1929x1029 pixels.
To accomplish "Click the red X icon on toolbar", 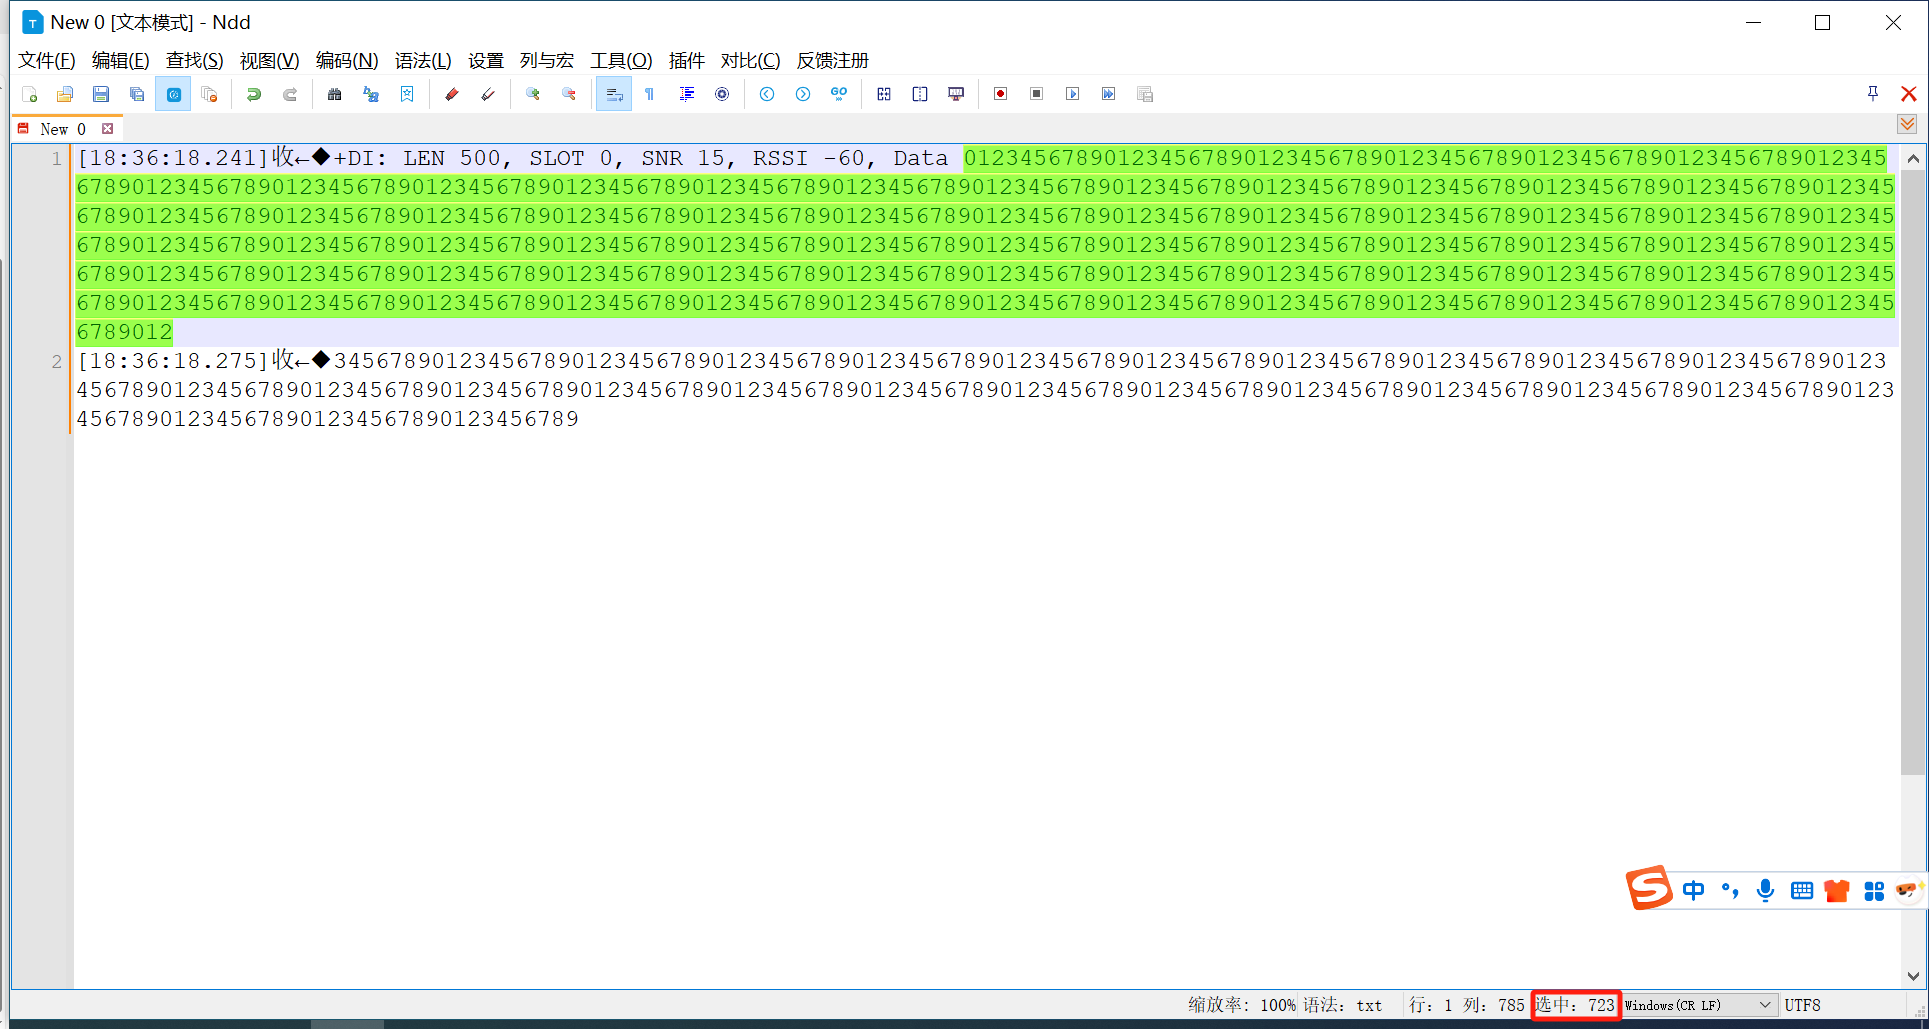I will pos(1909,94).
